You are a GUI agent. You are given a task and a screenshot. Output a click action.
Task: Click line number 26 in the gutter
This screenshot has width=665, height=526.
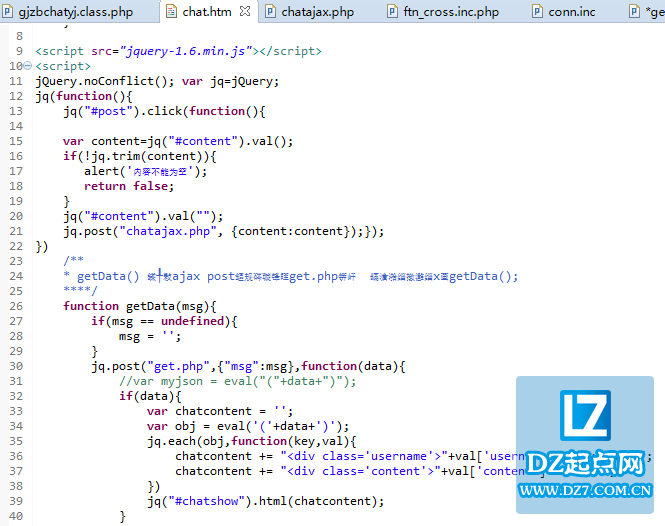16,306
